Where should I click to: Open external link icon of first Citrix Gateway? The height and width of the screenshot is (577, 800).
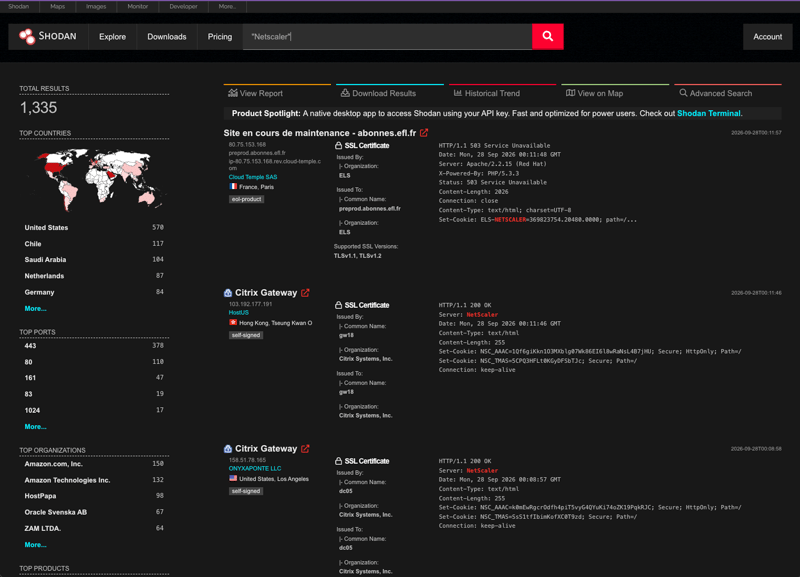pos(305,292)
